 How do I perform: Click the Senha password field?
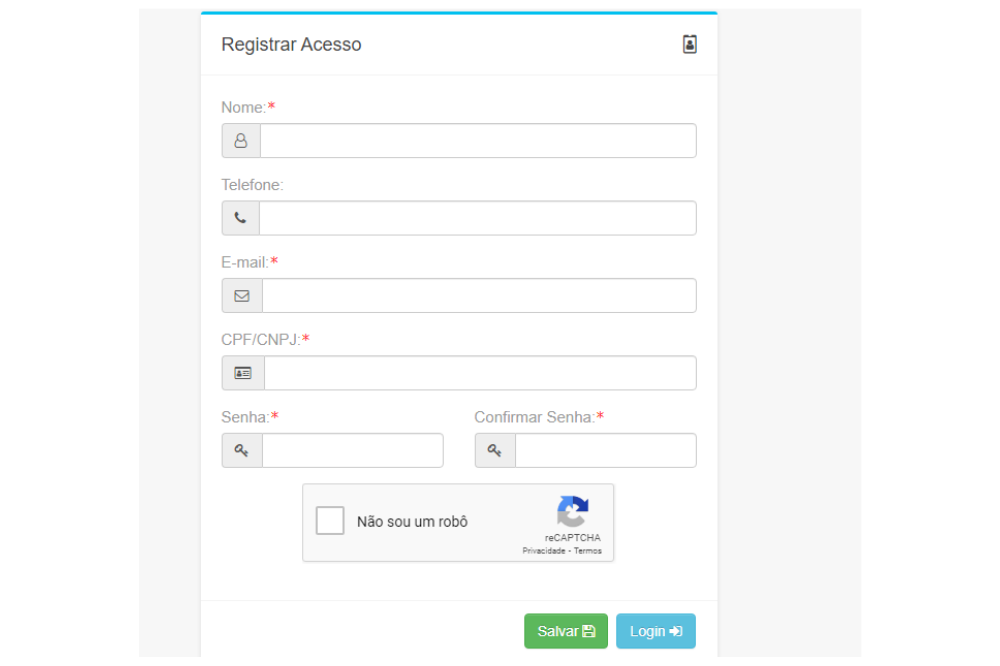[x=352, y=451]
